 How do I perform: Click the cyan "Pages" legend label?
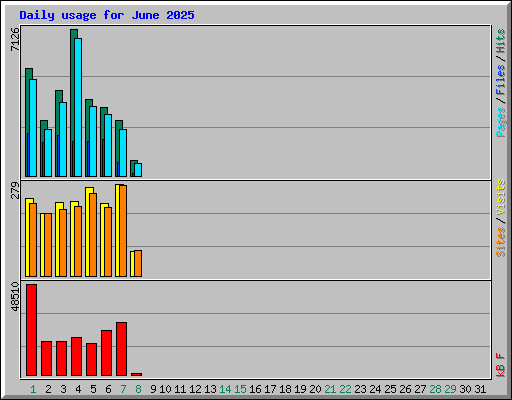(500, 122)
